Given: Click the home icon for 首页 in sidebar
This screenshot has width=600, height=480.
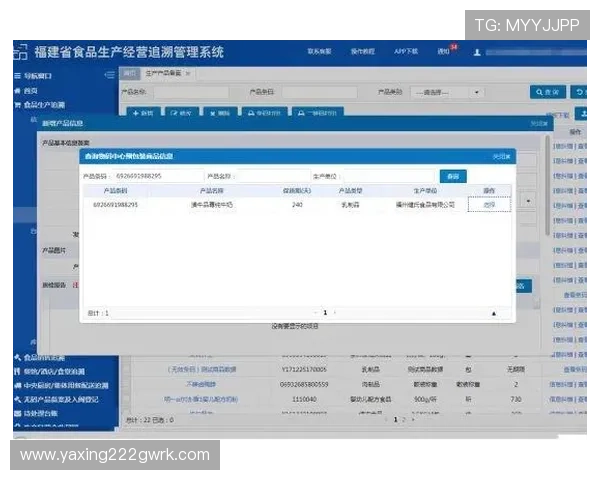Looking at the screenshot, I should [17, 91].
